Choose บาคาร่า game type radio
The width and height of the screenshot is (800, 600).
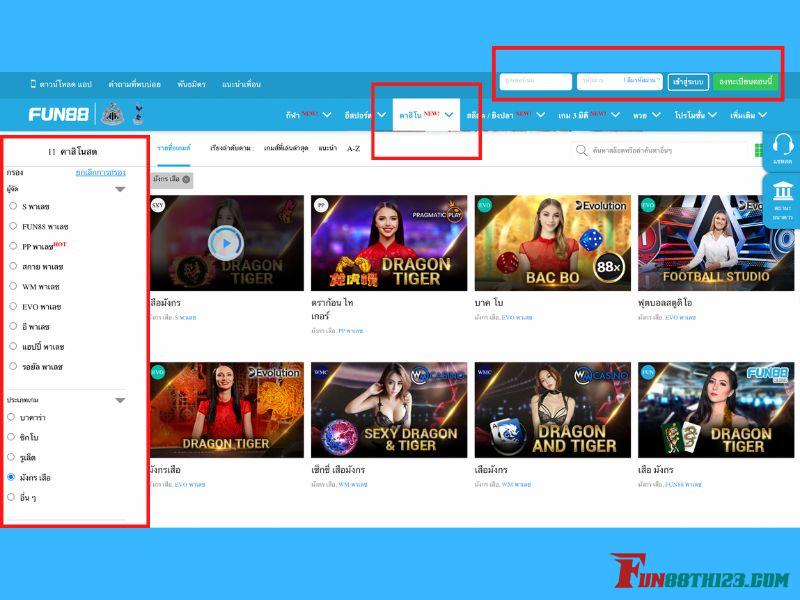[x=11, y=417]
